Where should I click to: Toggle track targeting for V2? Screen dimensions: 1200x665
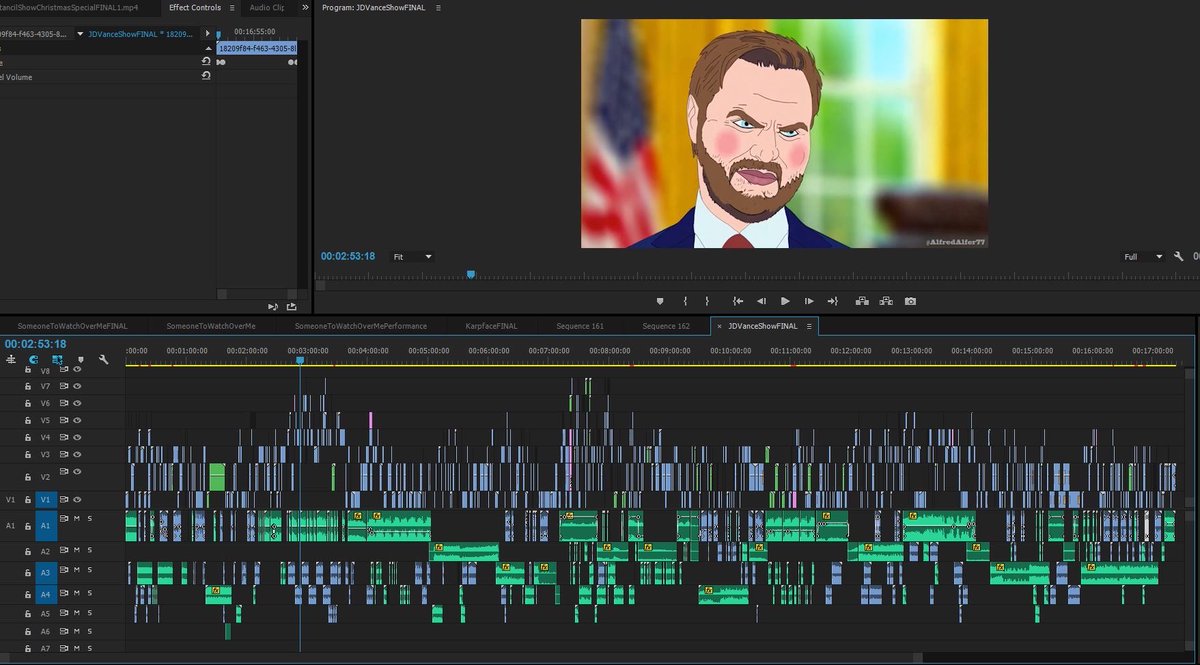(45, 477)
